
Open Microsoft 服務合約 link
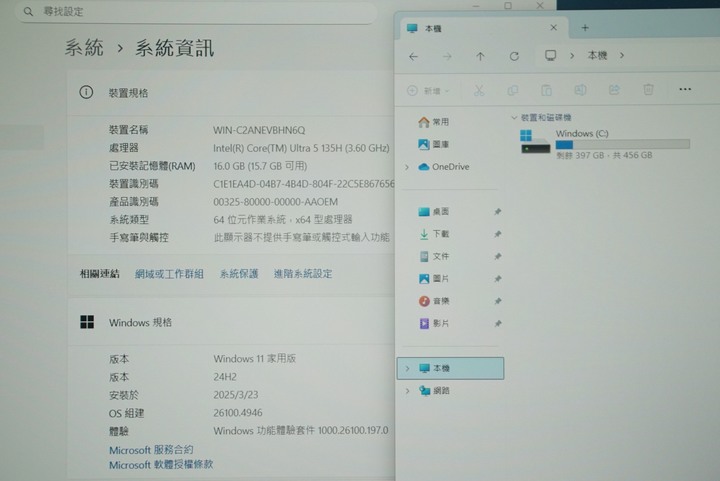[x=151, y=450]
